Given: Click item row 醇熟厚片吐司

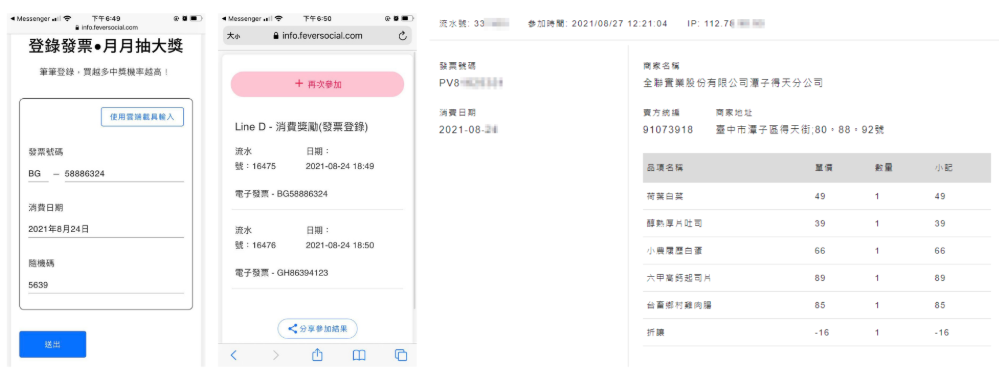Looking at the screenshot, I should pos(817,224).
